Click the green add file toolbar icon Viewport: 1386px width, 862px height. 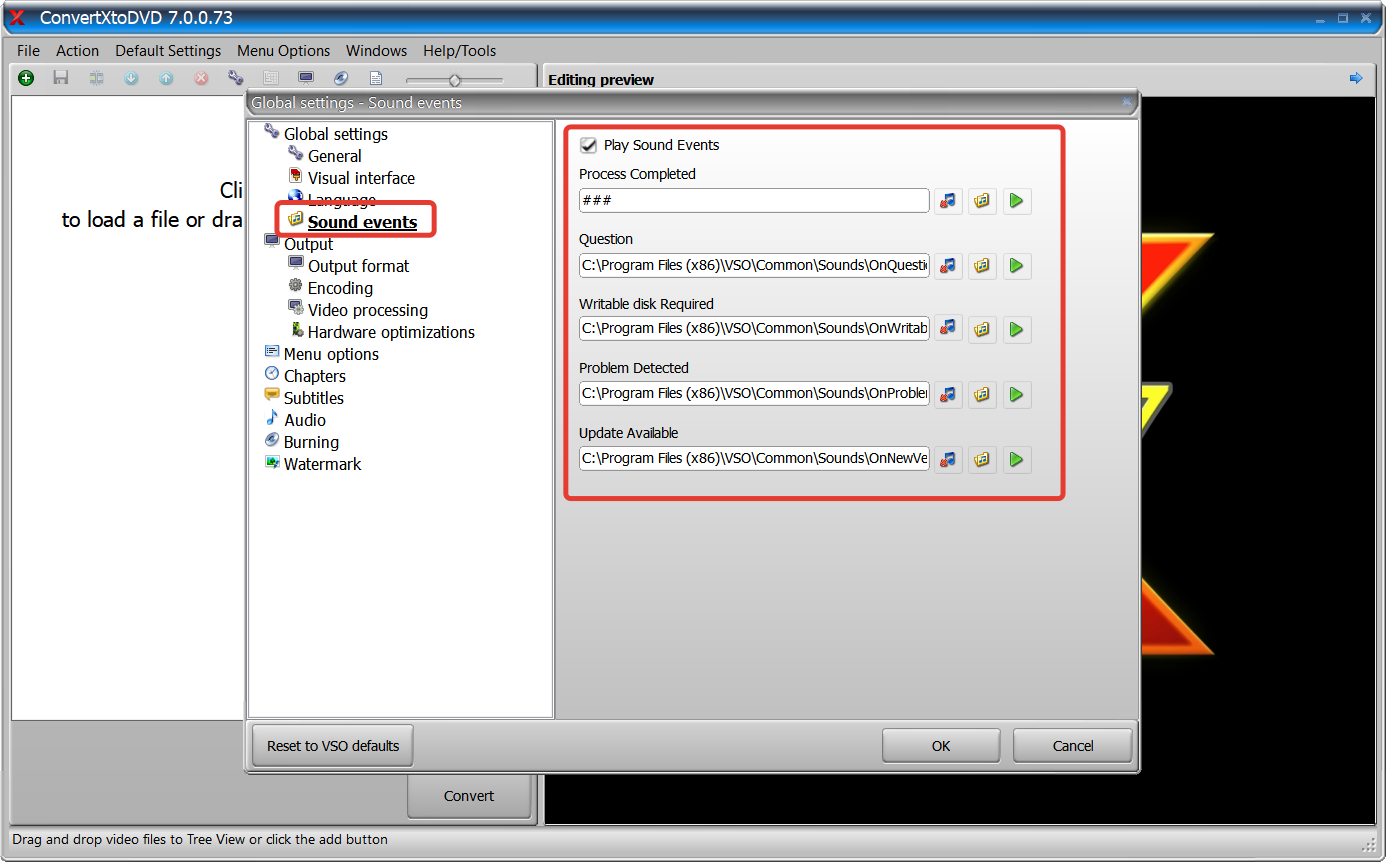[26, 78]
